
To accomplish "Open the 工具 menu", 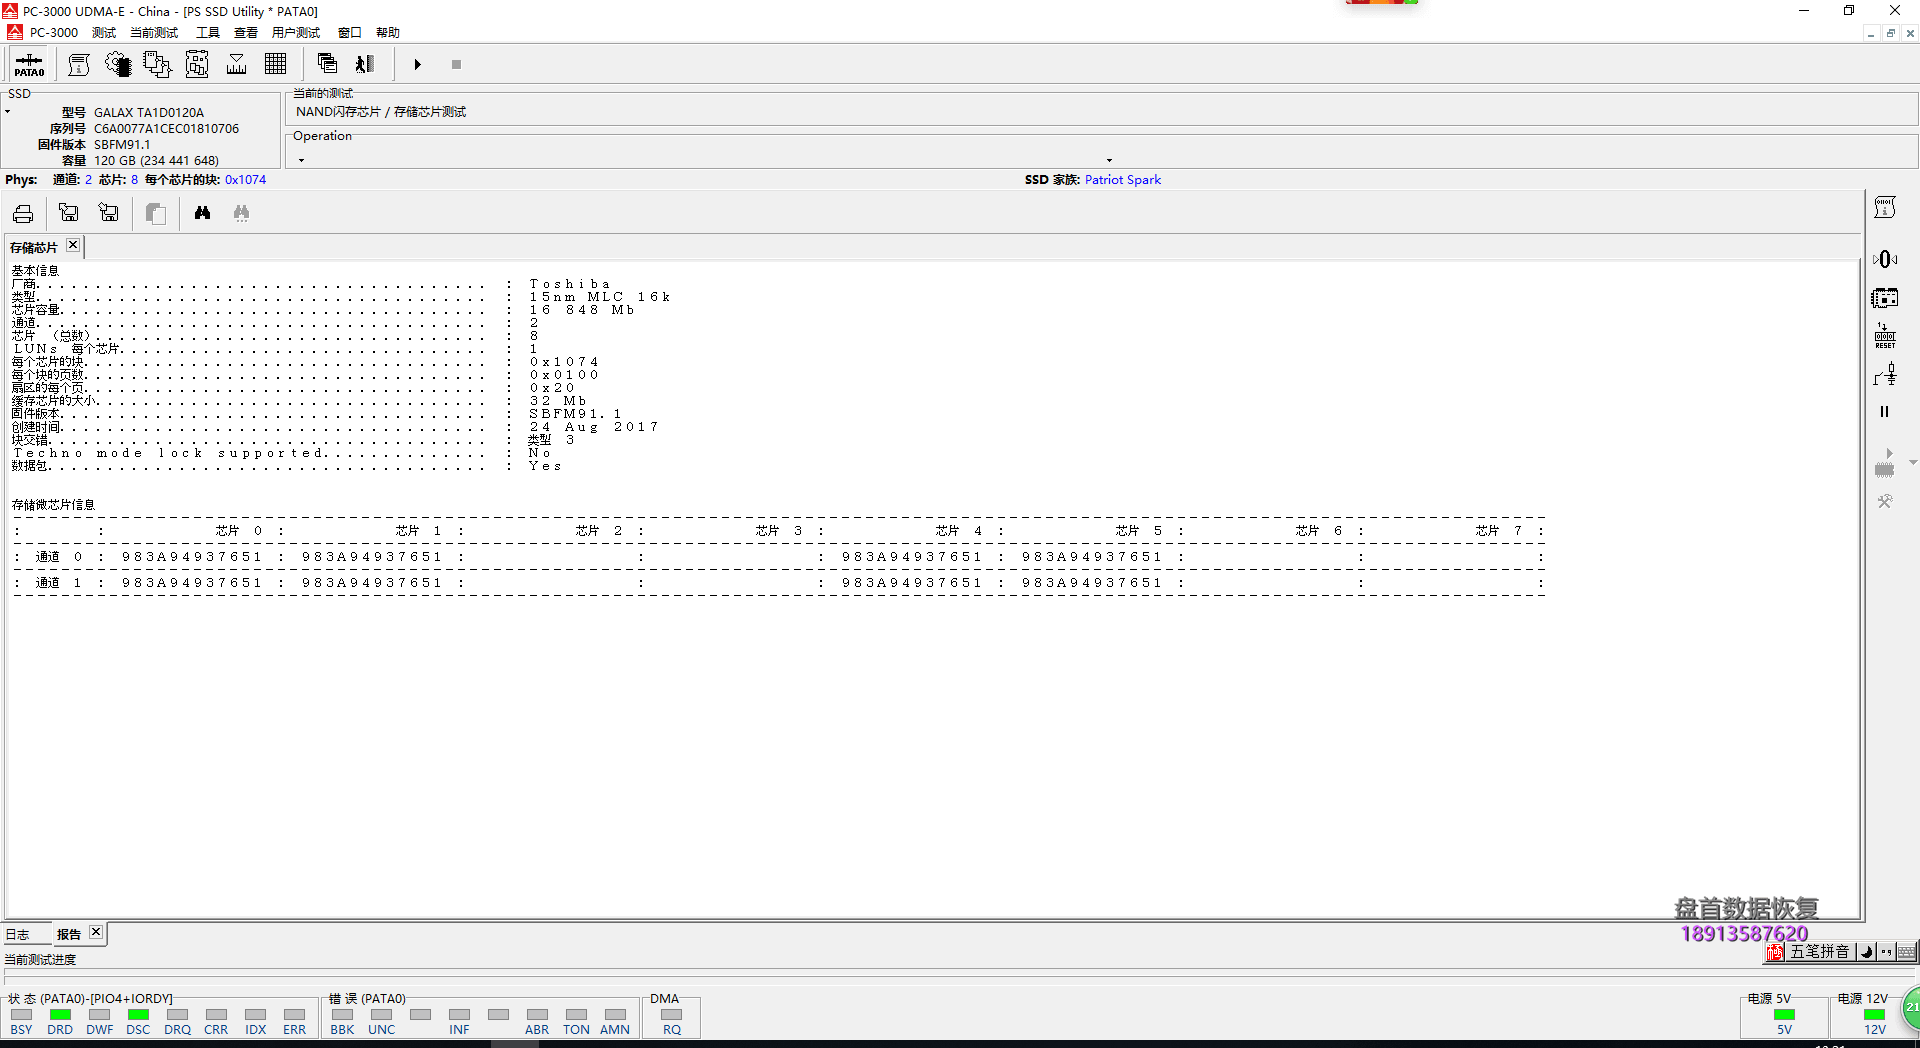I will click(x=208, y=32).
